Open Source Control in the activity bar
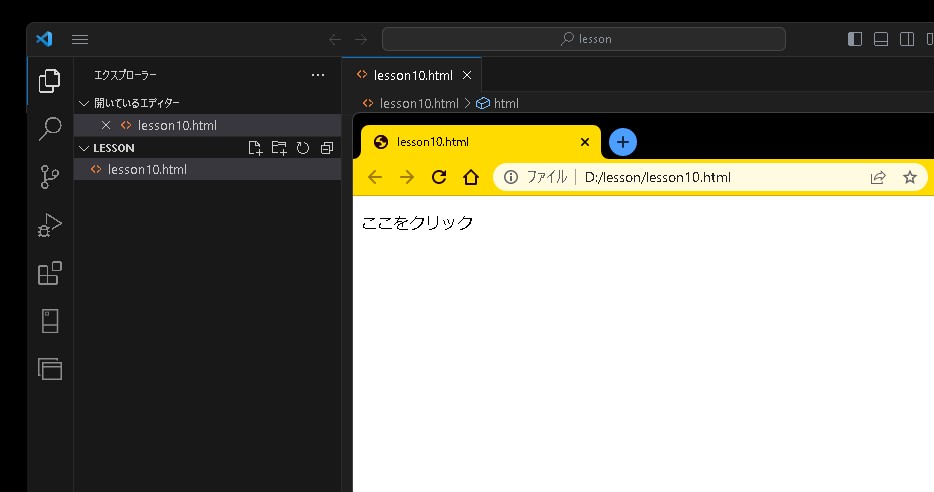 click(x=50, y=177)
